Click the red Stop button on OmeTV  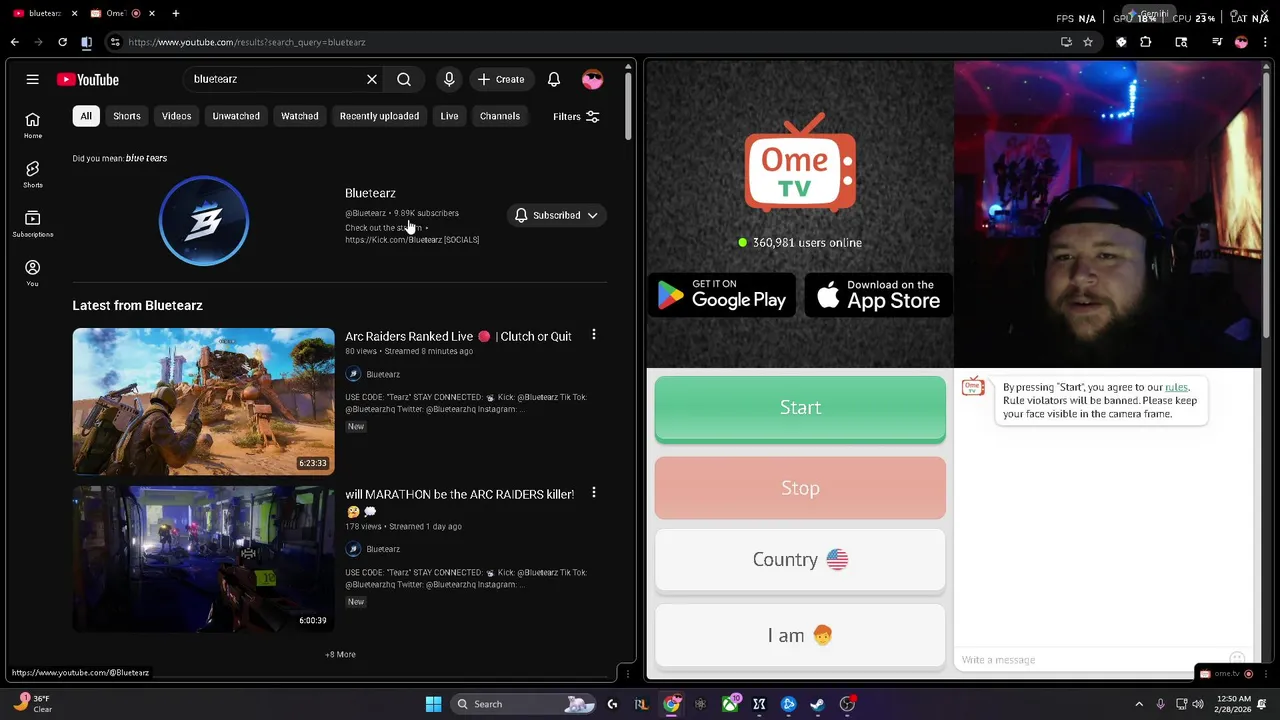pyautogui.click(x=800, y=488)
